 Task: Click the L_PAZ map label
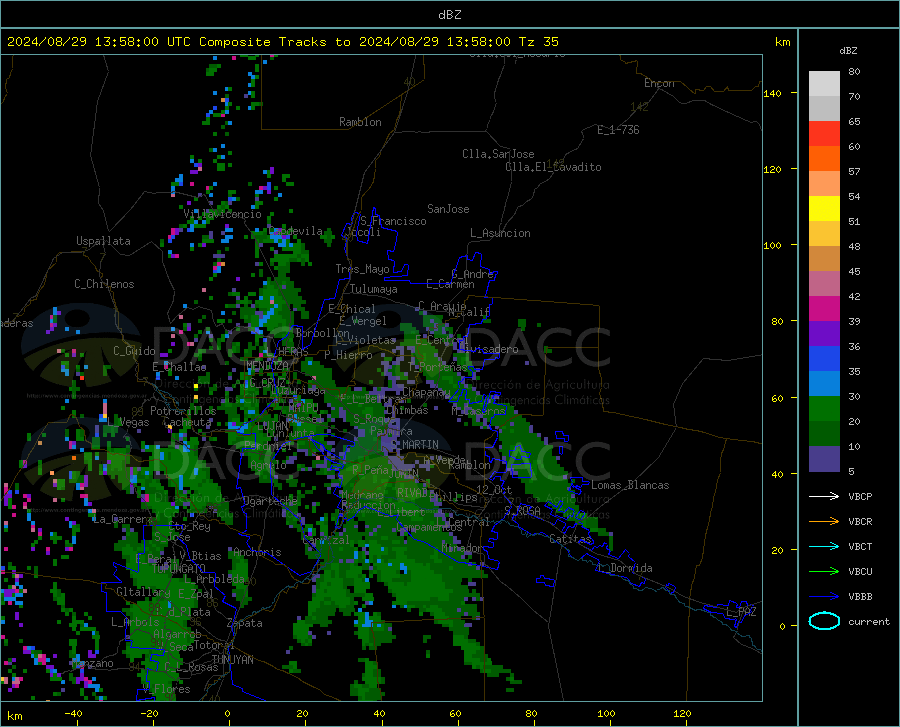pyautogui.click(x=741, y=612)
